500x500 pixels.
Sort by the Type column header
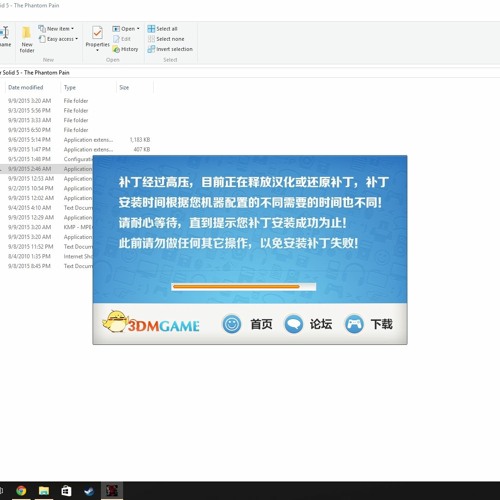pos(70,87)
